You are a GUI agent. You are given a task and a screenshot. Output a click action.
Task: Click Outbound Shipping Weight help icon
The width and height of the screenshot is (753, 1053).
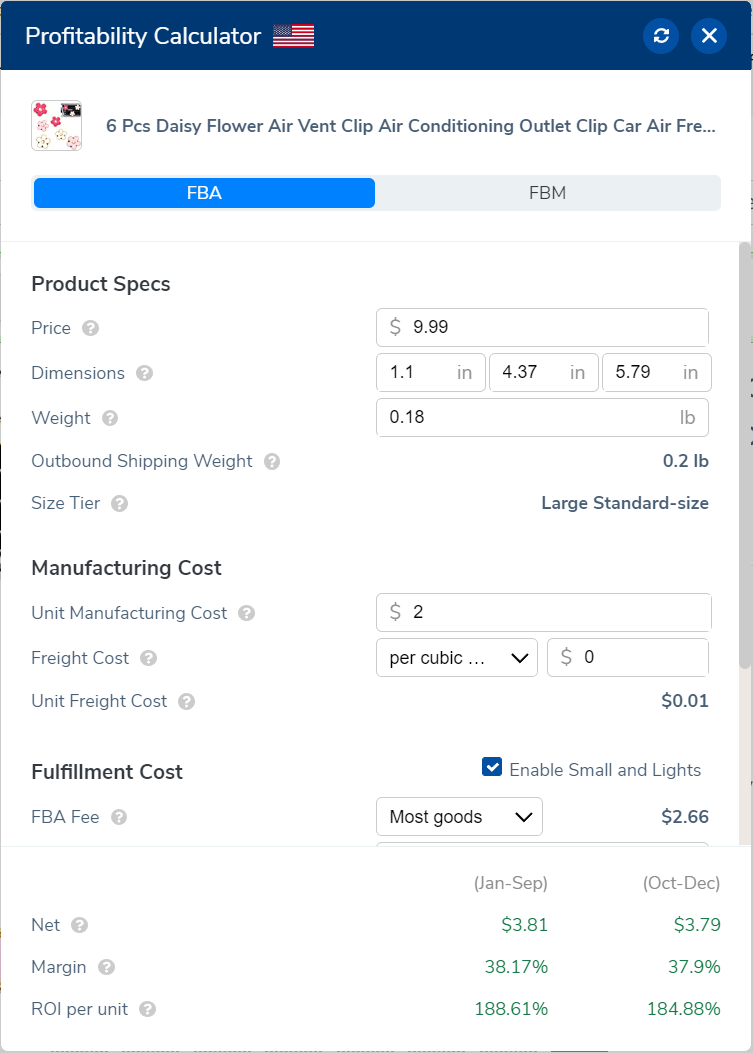(271, 462)
